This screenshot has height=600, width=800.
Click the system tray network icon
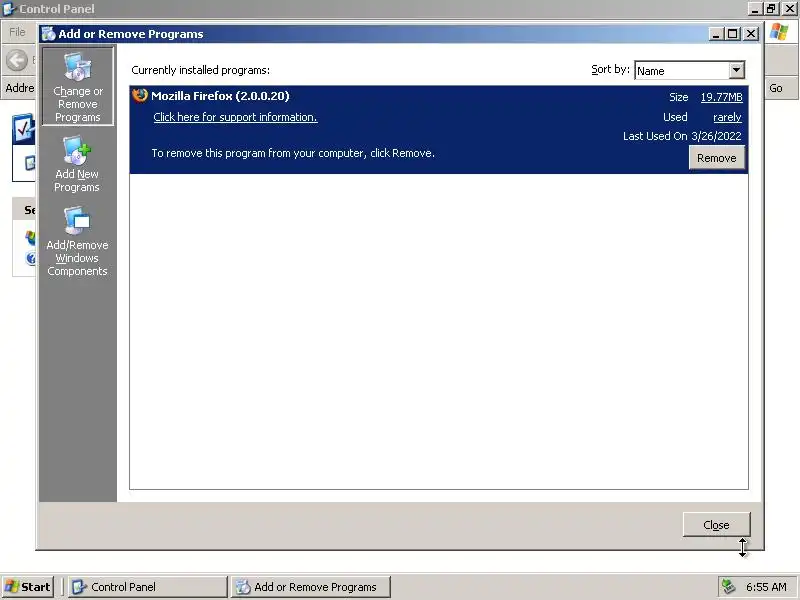point(728,587)
